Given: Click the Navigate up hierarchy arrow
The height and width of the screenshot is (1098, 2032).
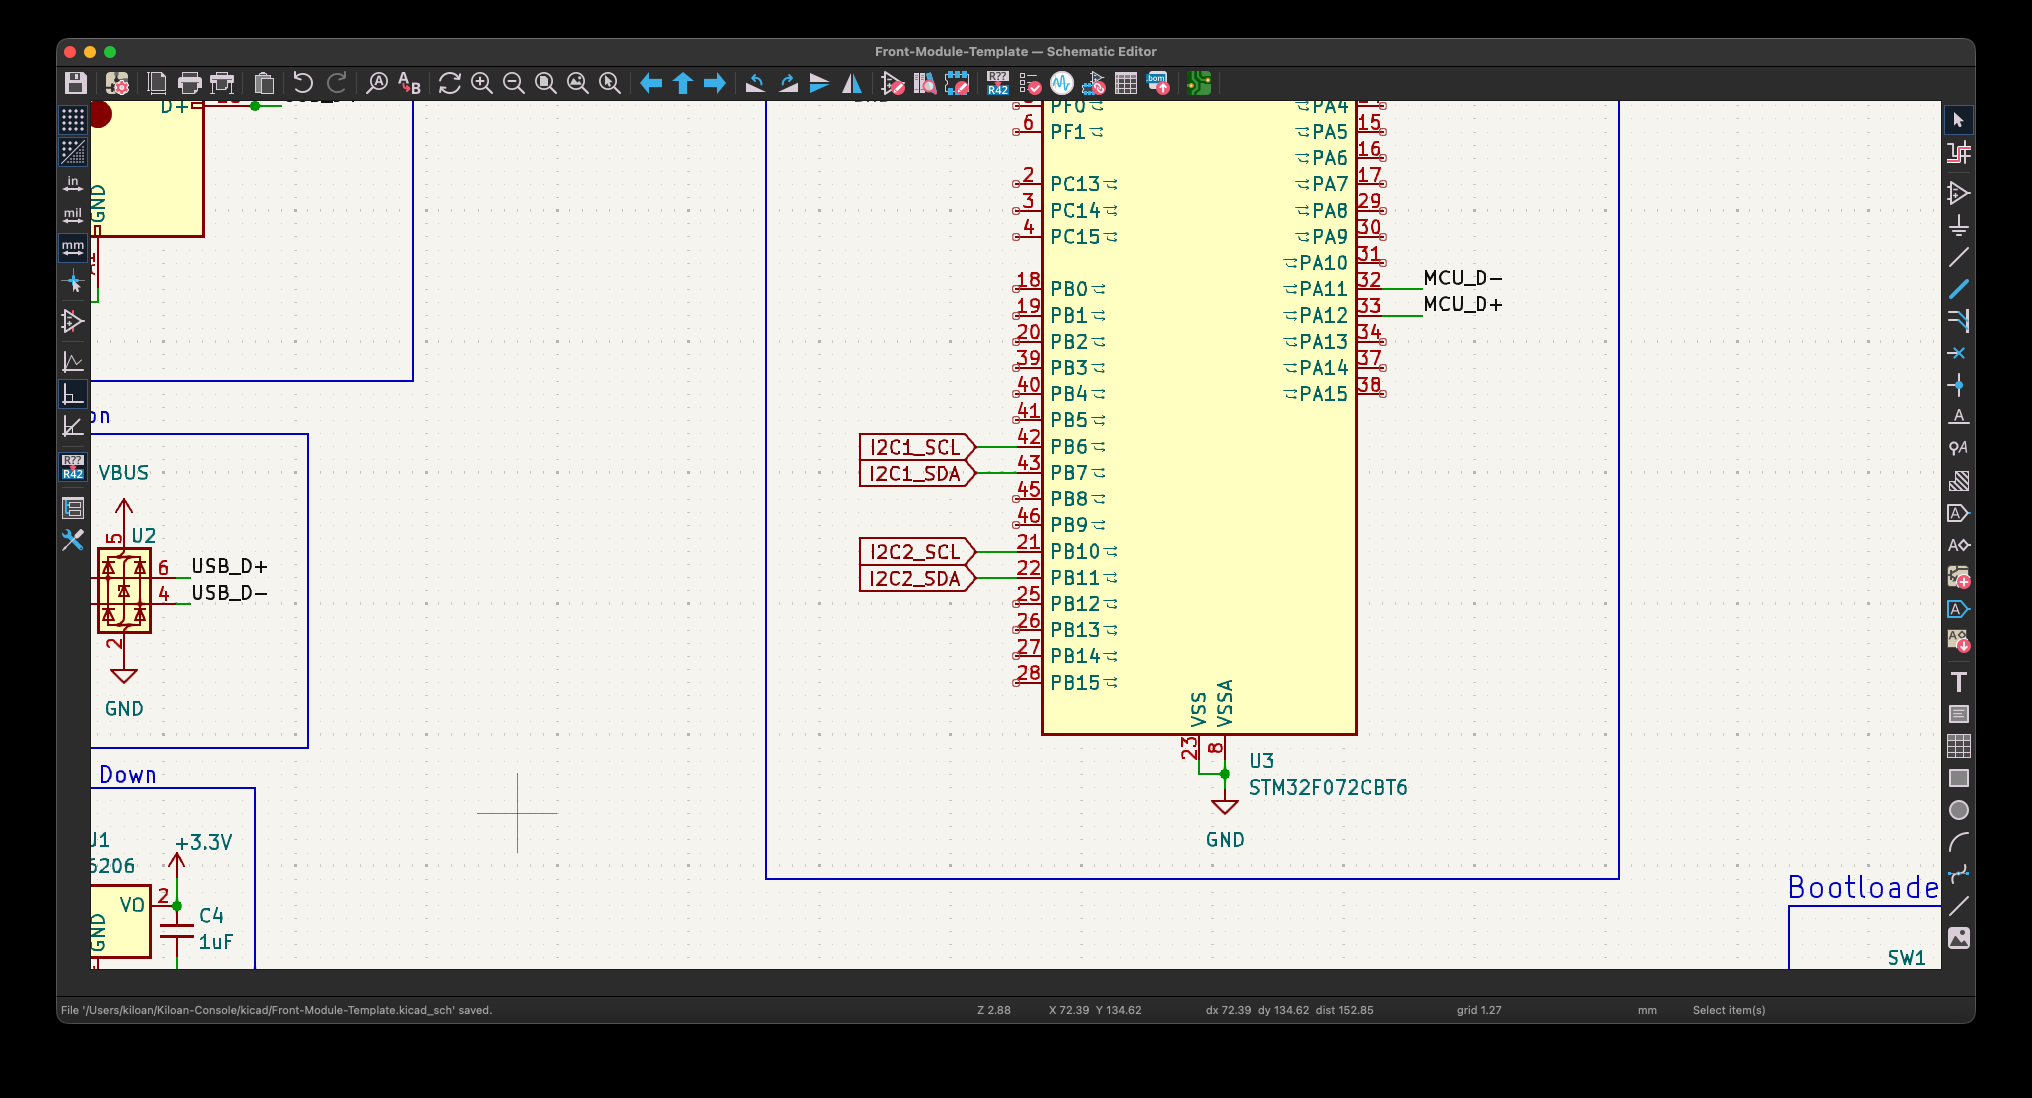Looking at the screenshot, I should tap(683, 83).
